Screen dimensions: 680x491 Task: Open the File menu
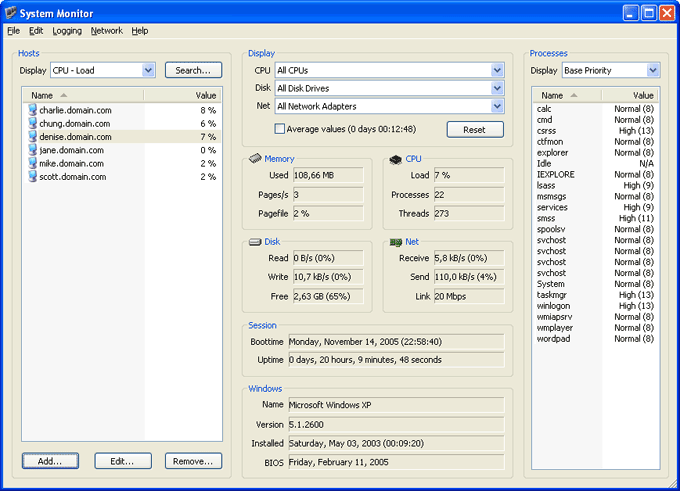point(13,31)
